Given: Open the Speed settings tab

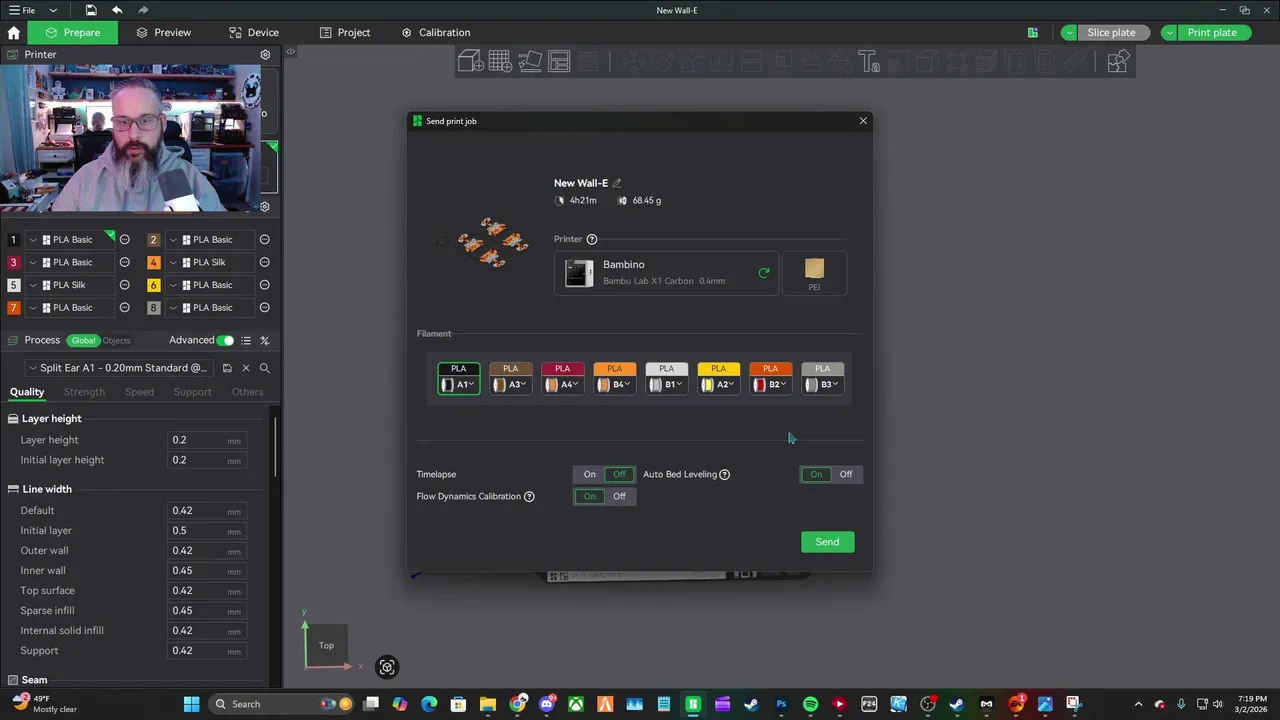Looking at the screenshot, I should point(139,392).
